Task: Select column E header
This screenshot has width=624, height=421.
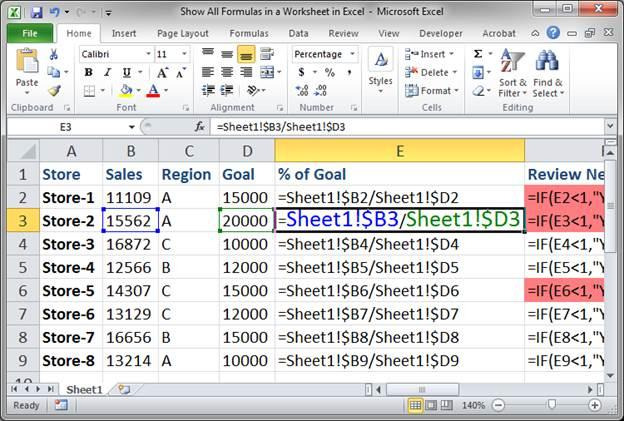Action: pos(400,151)
